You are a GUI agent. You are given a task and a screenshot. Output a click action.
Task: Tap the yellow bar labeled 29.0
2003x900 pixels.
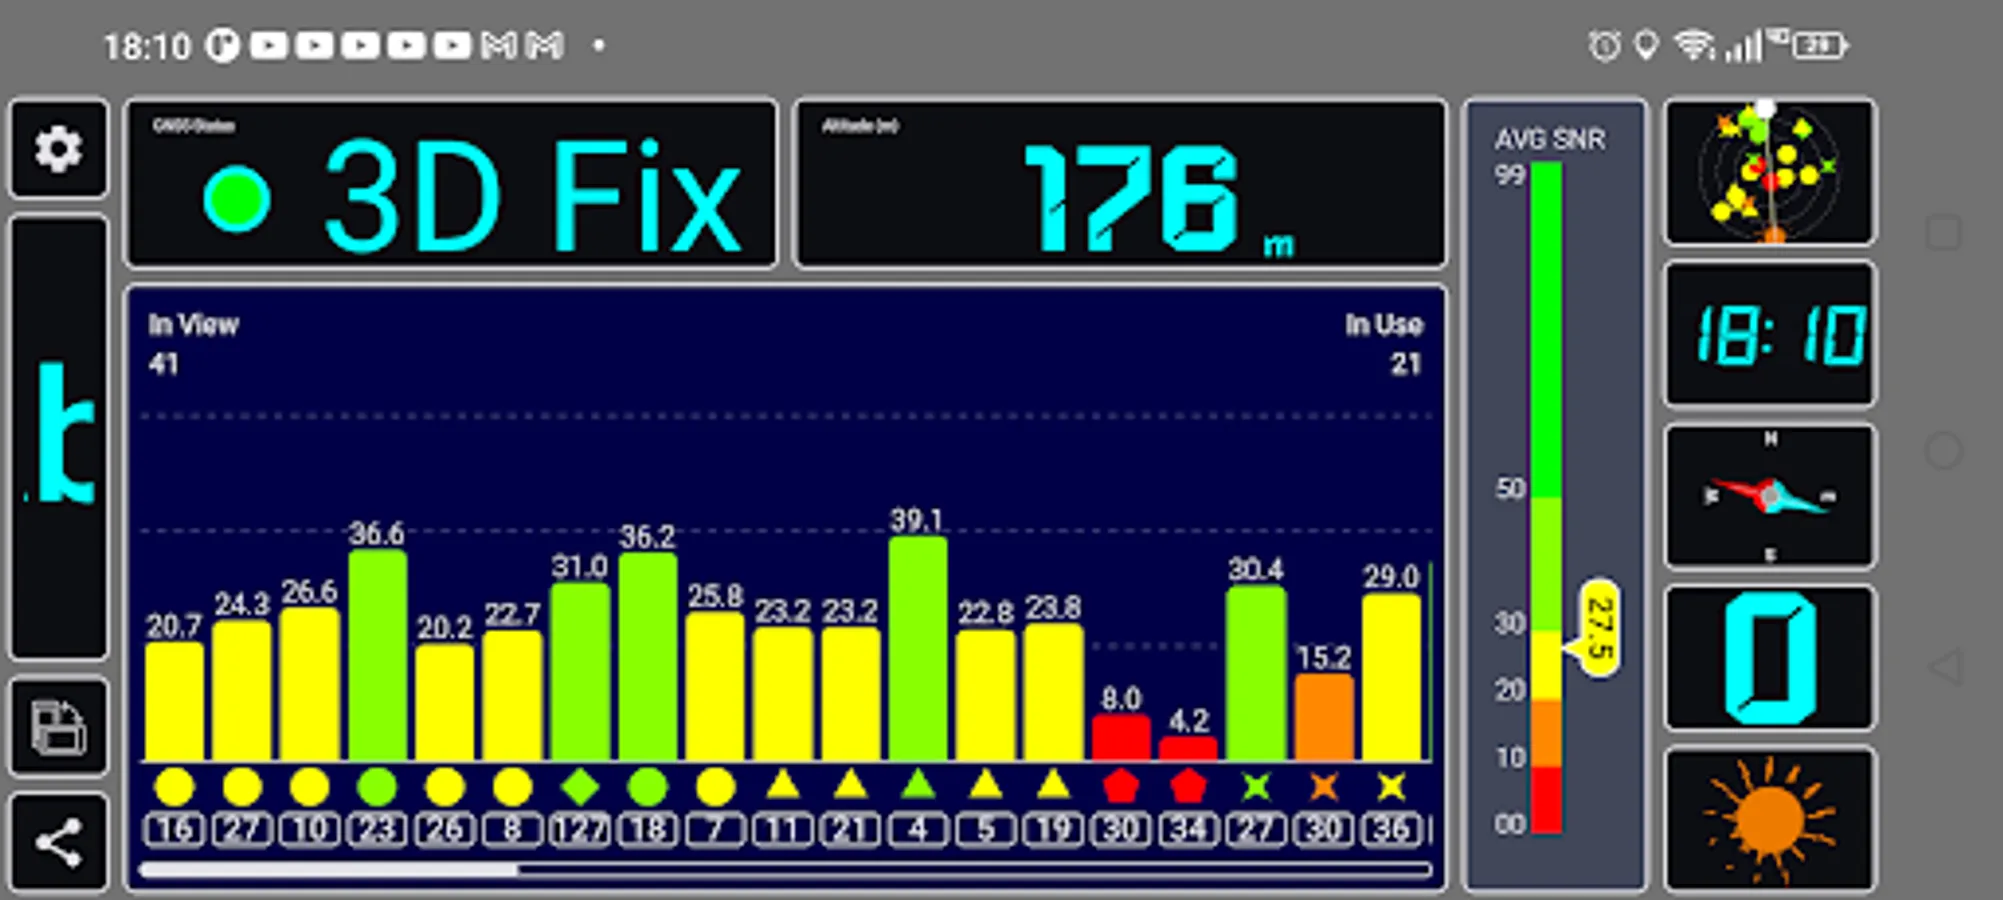point(1391,678)
